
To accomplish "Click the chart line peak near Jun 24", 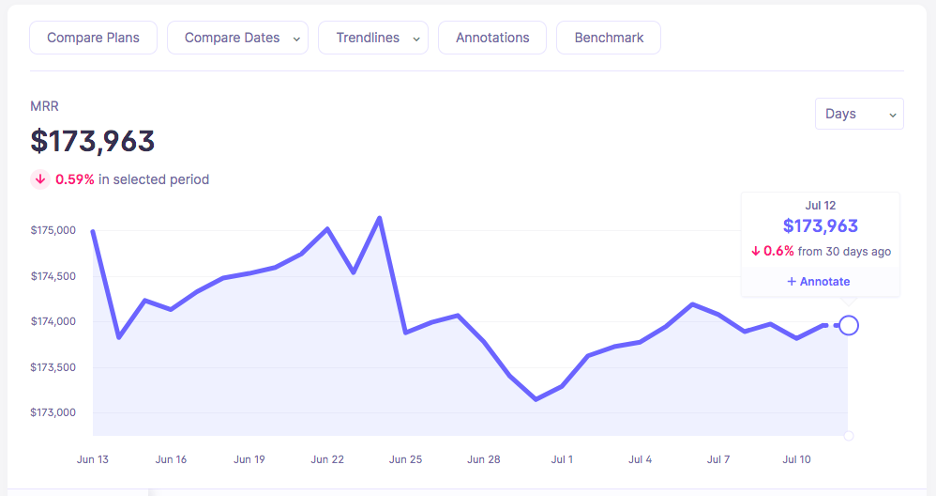I will tap(379, 217).
